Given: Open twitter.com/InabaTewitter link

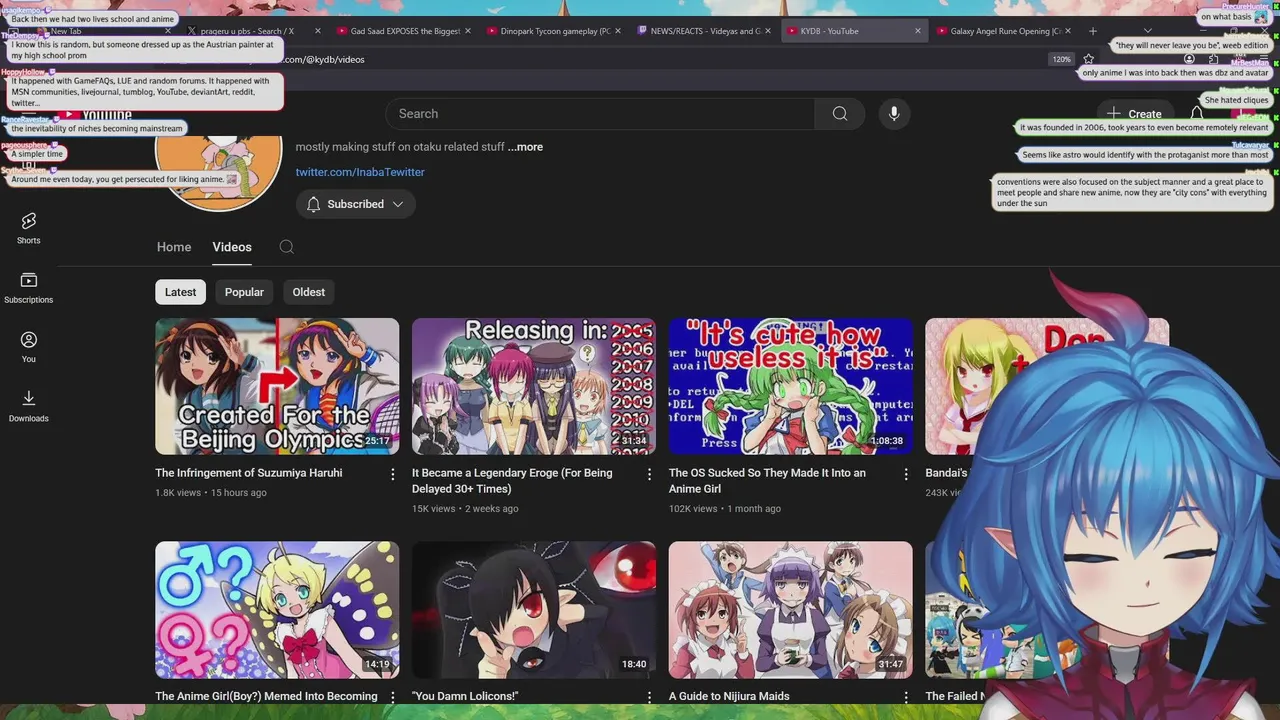Looking at the screenshot, I should pos(360,172).
